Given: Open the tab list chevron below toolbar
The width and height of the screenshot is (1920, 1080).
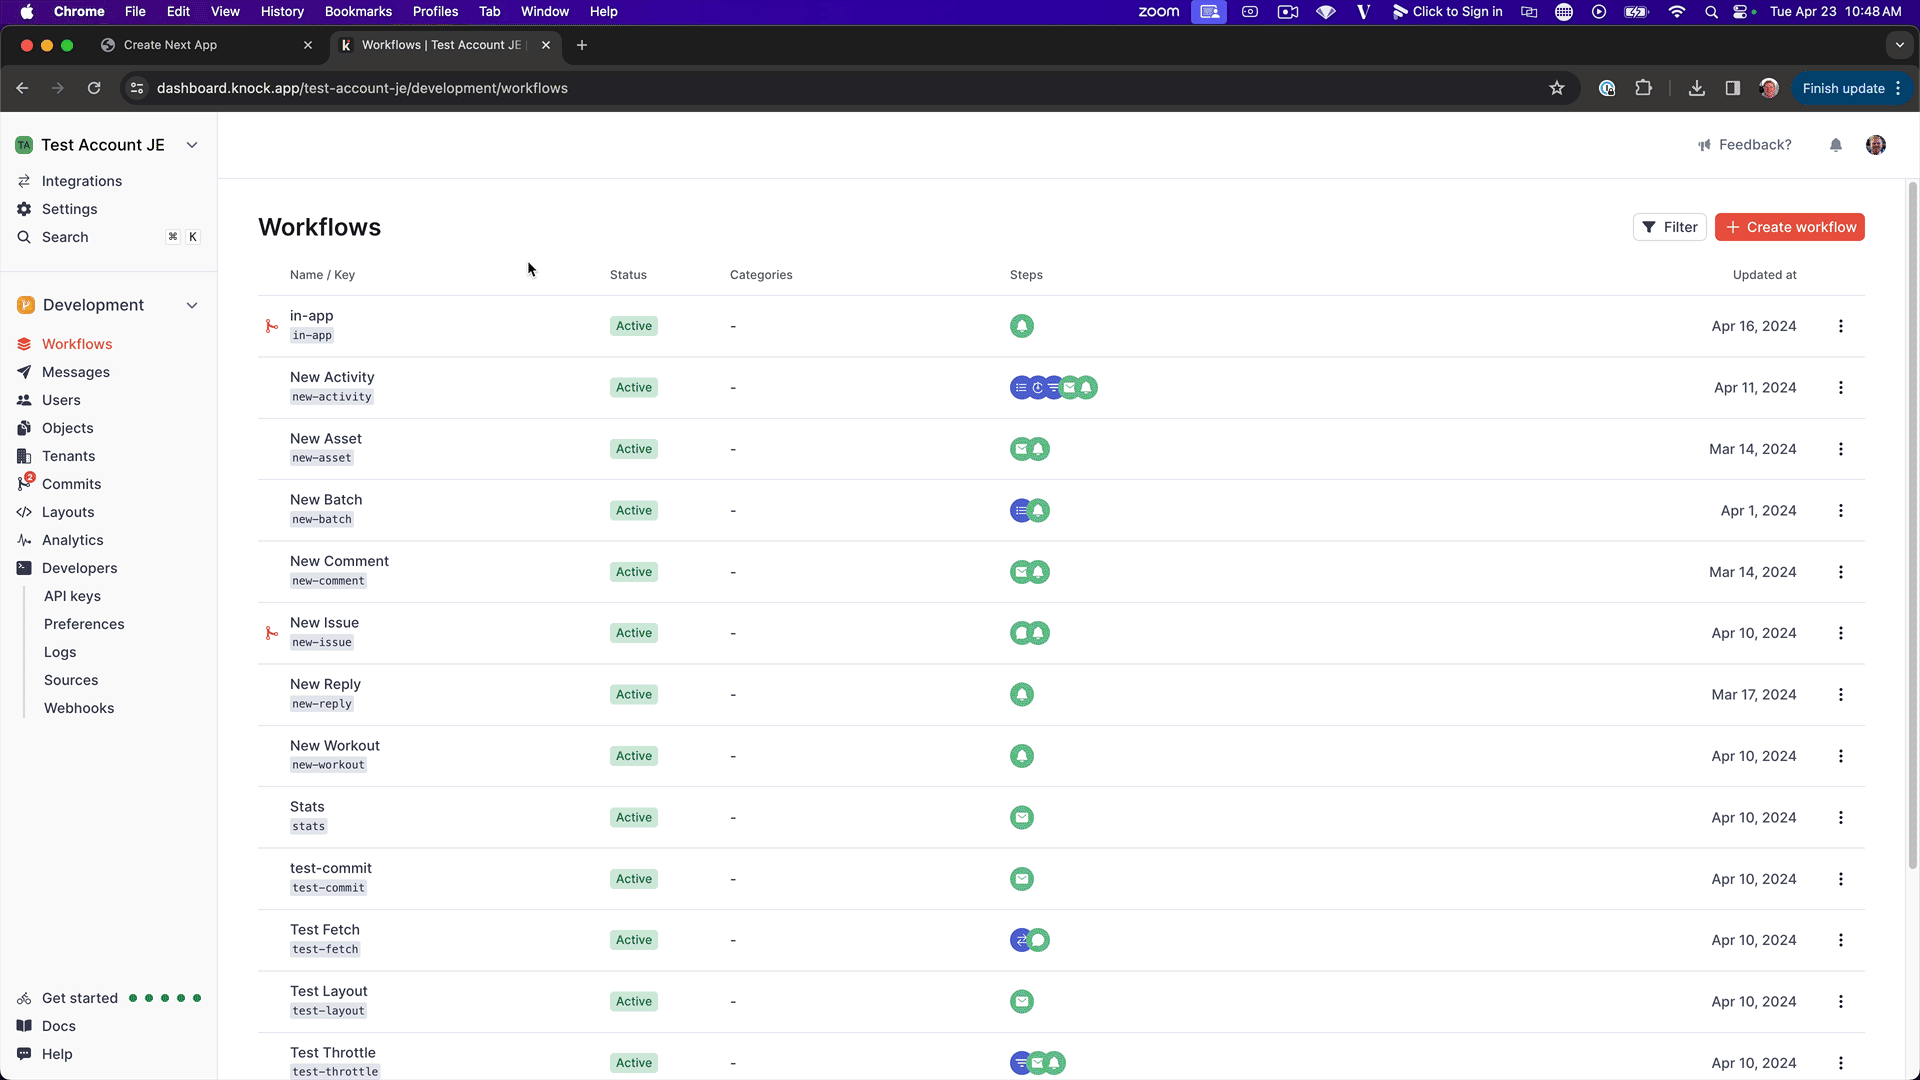Looking at the screenshot, I should (x=1898, y=45).
